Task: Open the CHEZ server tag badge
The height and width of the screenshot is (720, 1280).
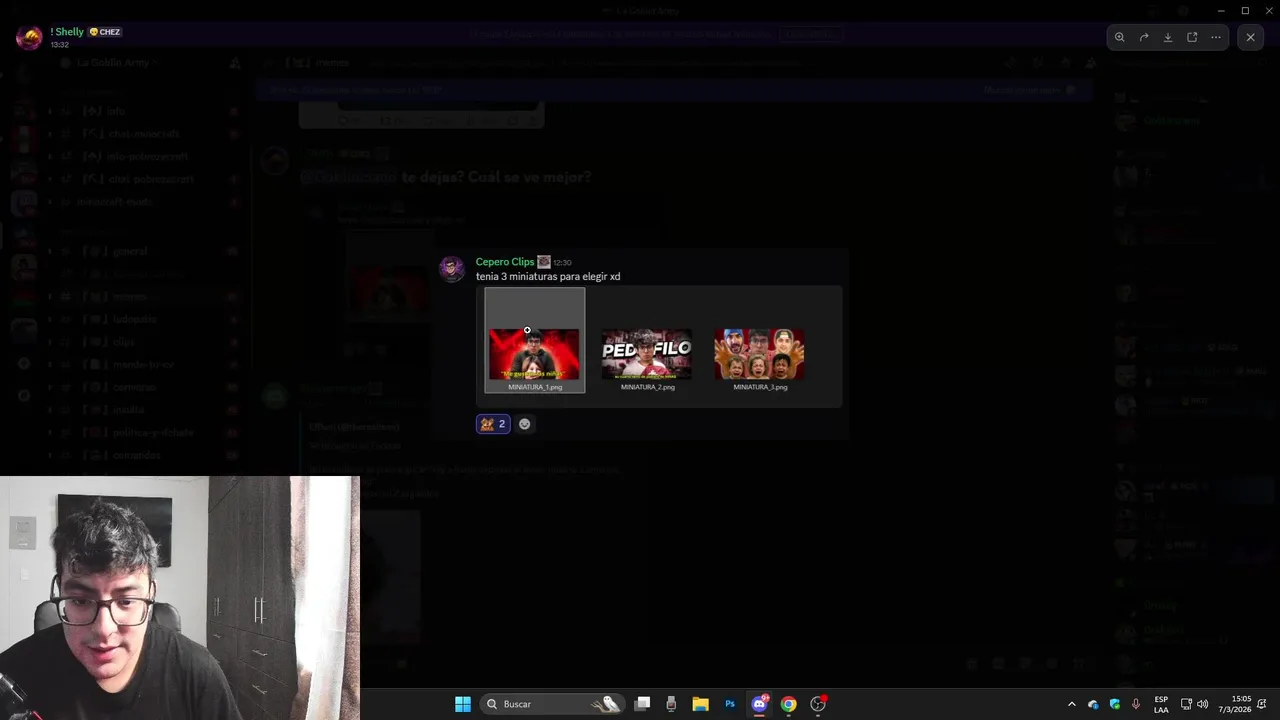Action: tap(105, 32)
